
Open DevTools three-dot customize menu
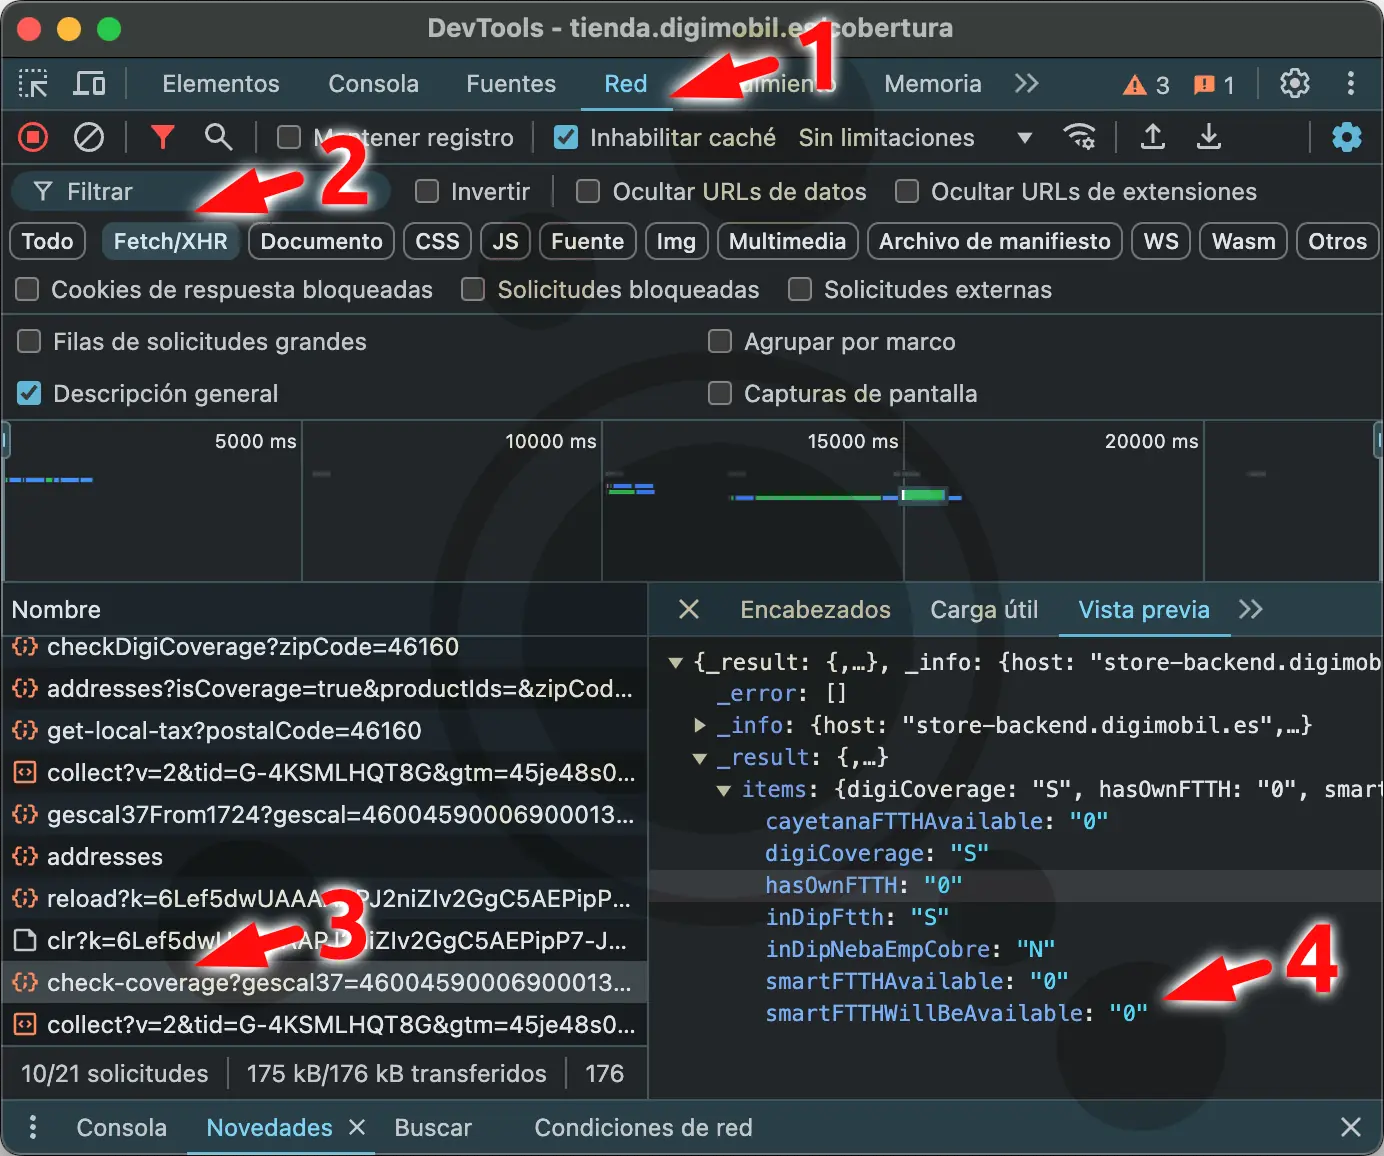pyautogui.click(x=1351, y=84)
